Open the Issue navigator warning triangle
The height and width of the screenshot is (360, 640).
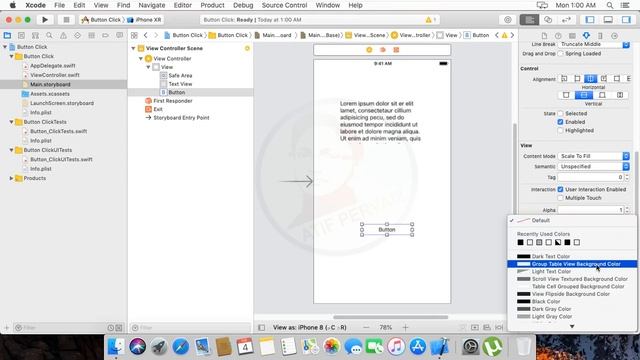(63, 36)
